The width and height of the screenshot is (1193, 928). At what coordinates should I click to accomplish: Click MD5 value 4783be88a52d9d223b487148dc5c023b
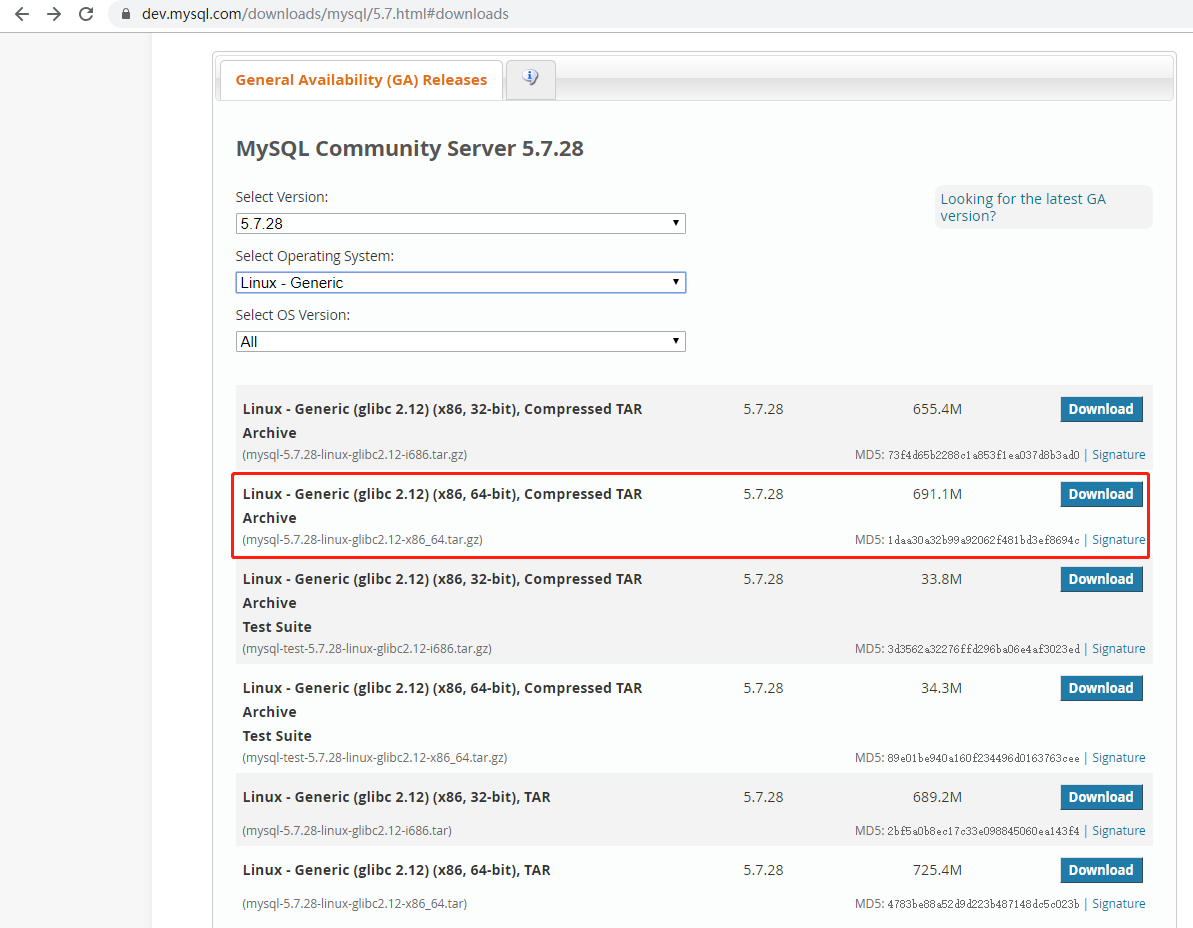(x=983, y=904)
